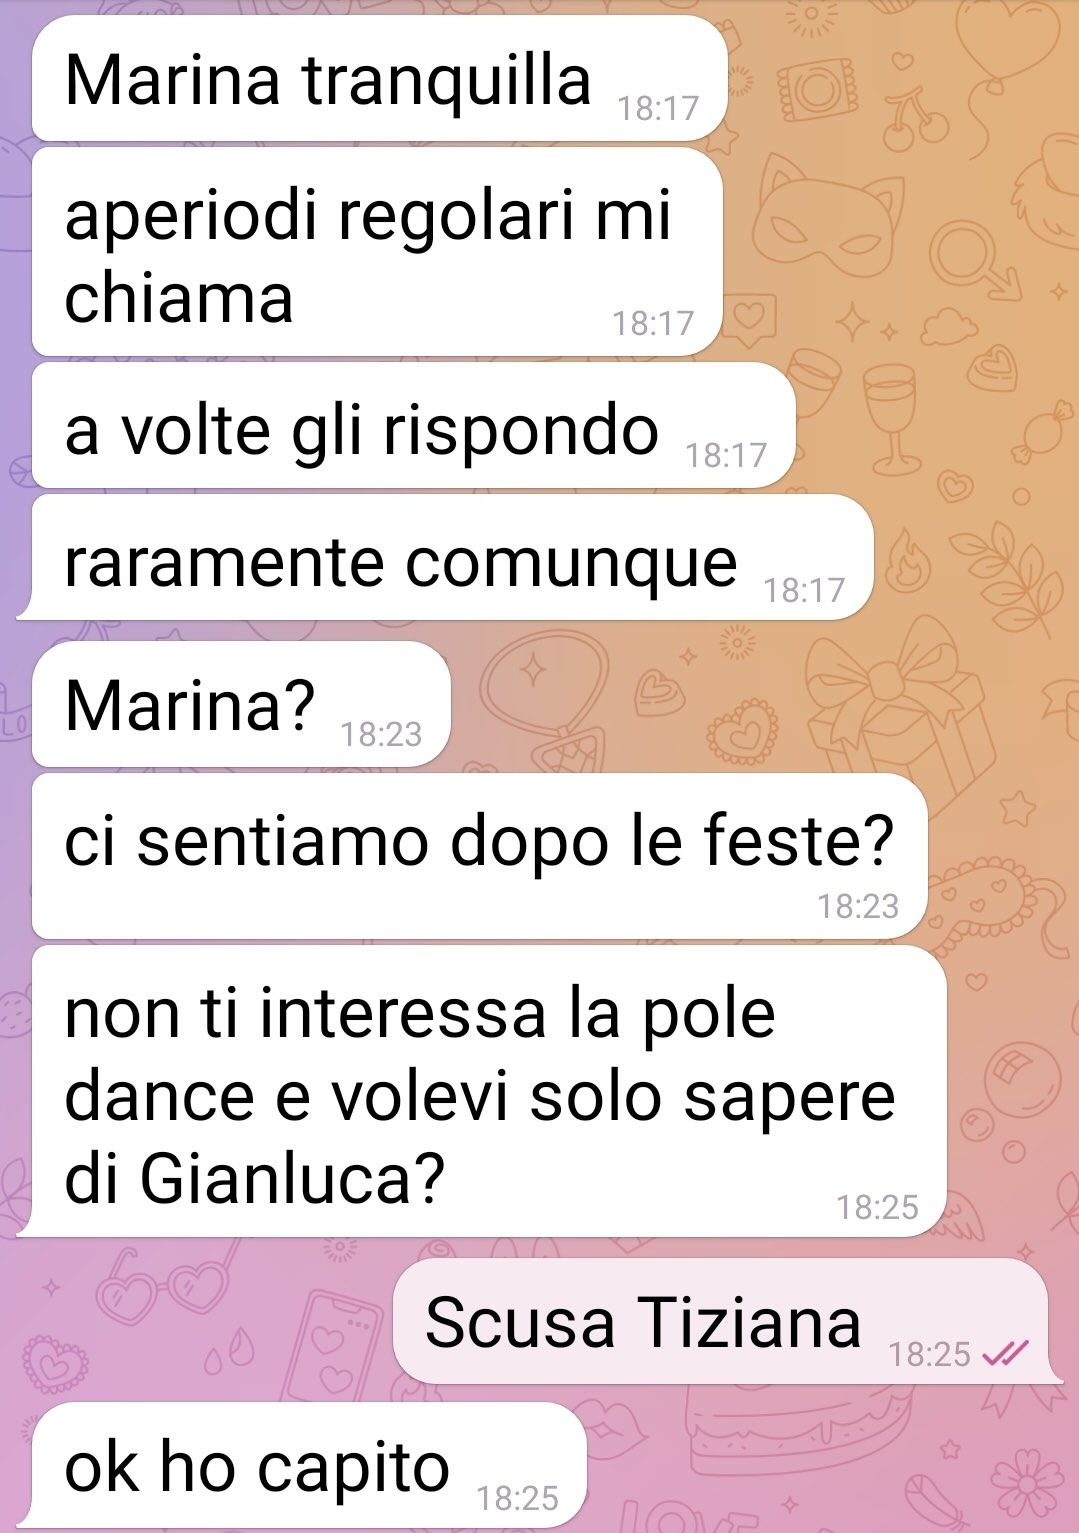Tap the 'ci sentiamo dopo le feste?' message
1079x1533 pixels.
(480, 856)
